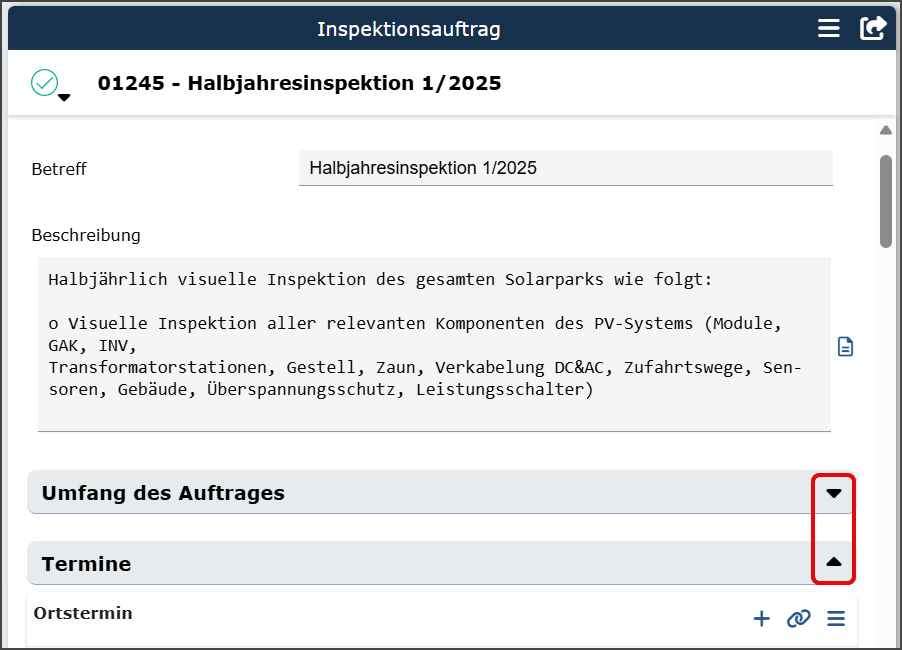
Task: Click the vertical scrollbar thumb
Action: pyautogui.click(x=886, y=201)
